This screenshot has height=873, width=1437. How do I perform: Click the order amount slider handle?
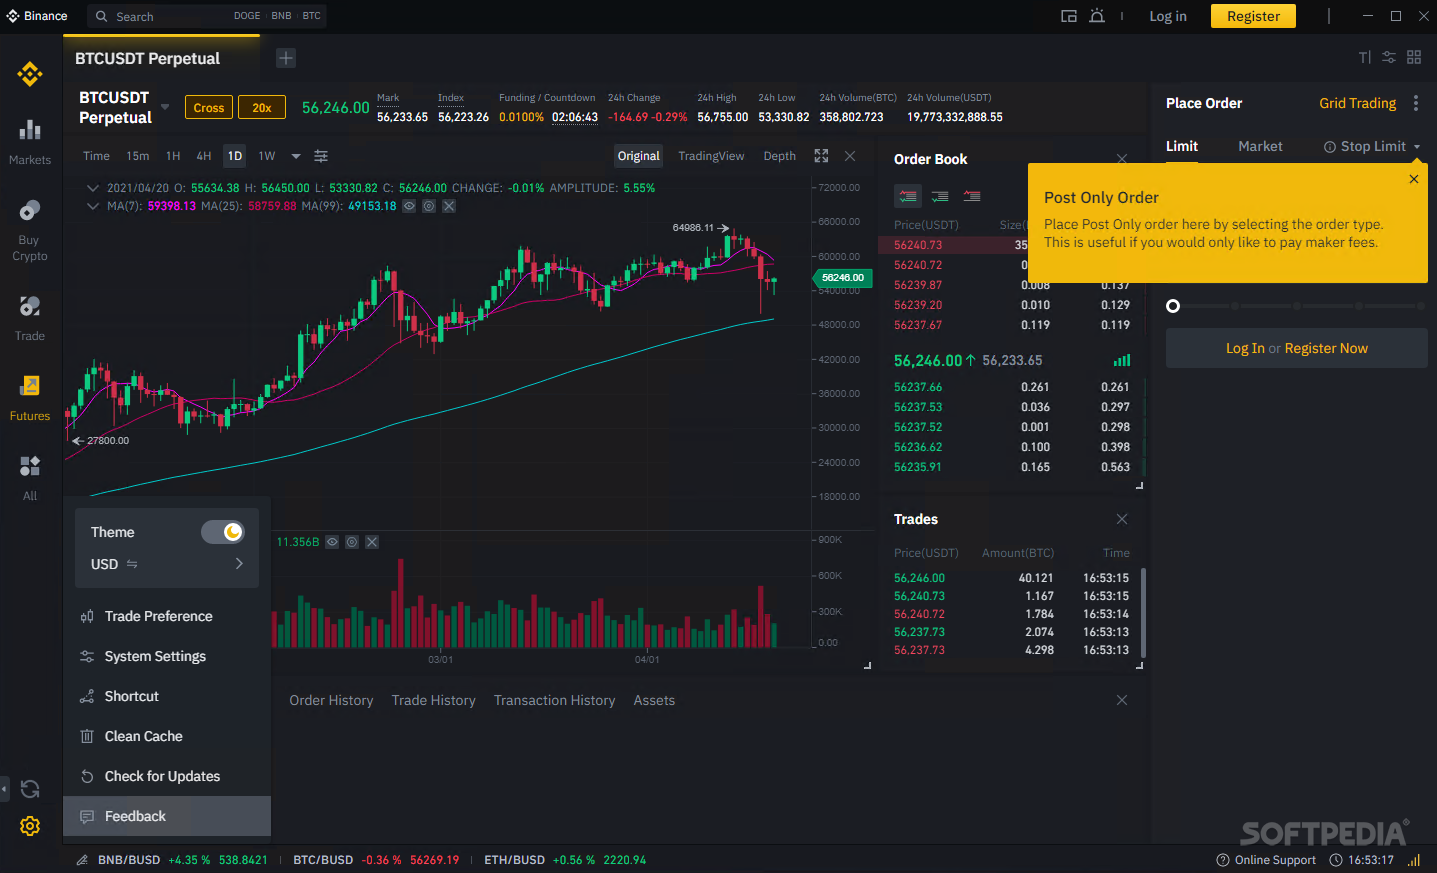pos(1173,306)
